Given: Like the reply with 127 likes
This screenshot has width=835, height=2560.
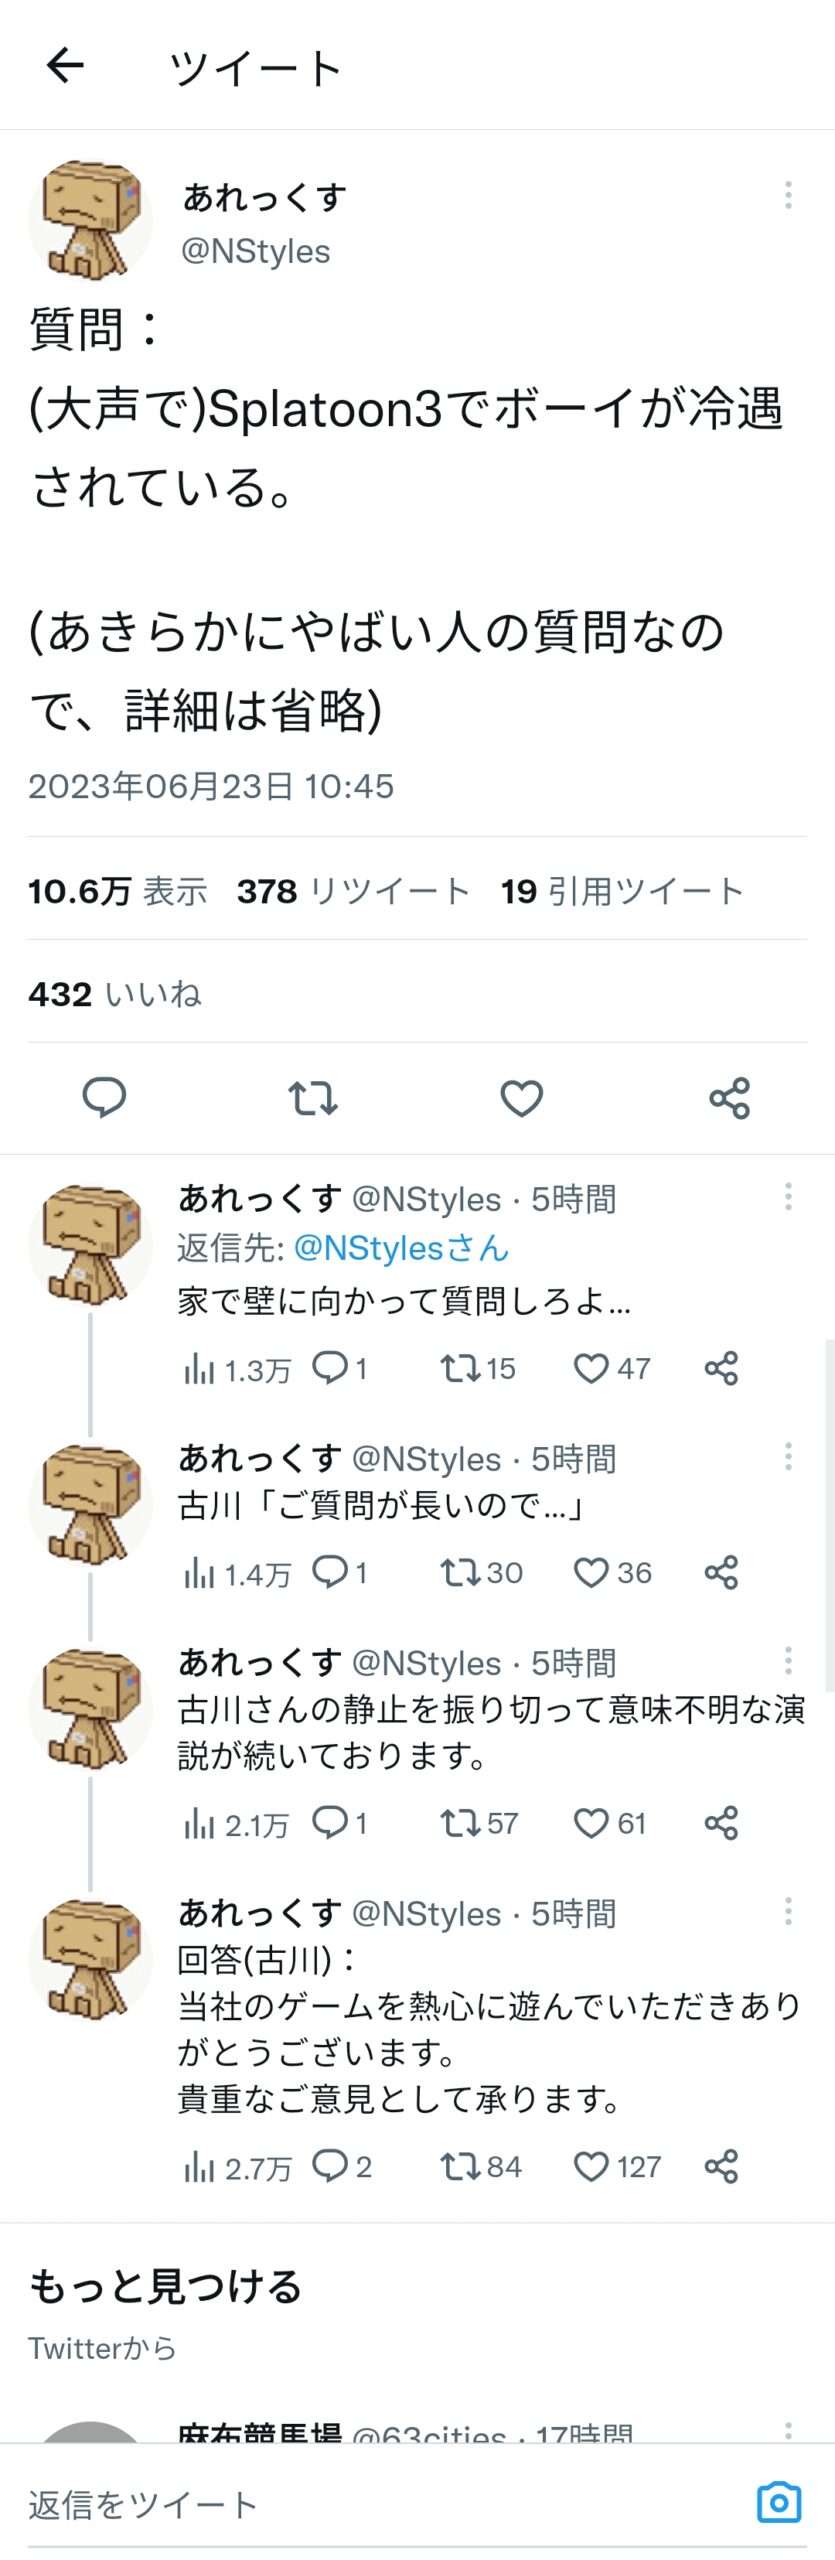Looking at the screenshot, I should click(591, 2166).
